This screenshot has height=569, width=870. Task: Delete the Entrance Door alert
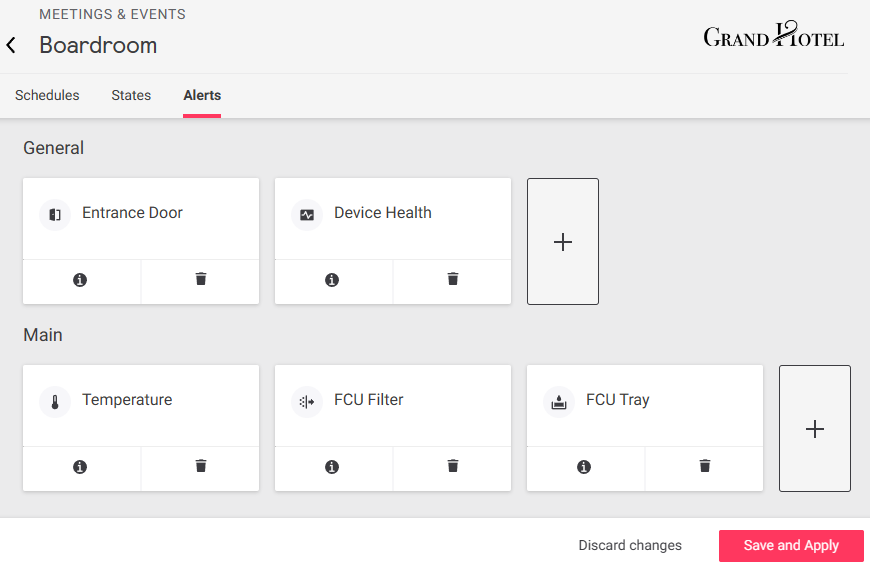tap(201, 280)
